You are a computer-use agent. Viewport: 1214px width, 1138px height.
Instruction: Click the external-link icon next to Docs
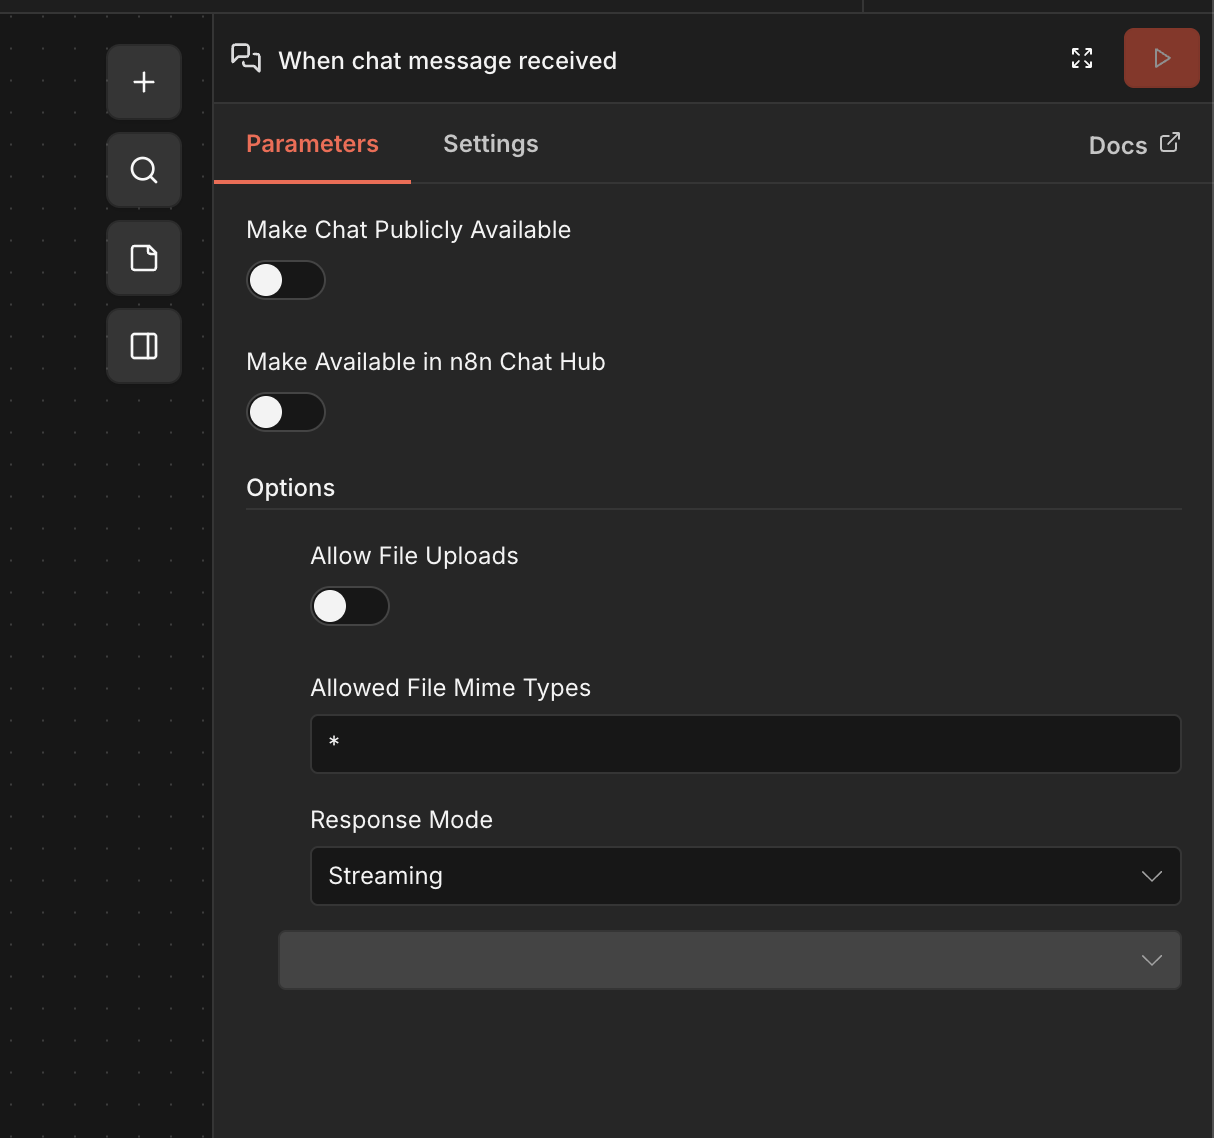pyautogui.click(x=1170, y=142)
